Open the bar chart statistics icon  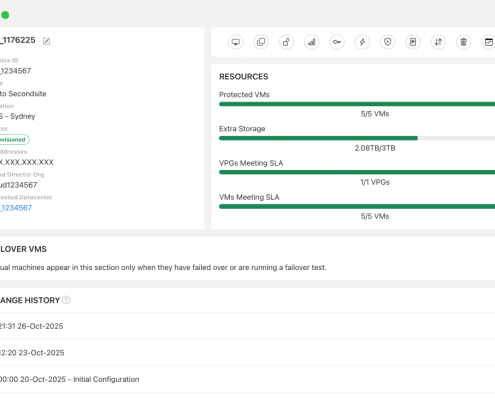point(312,42)
